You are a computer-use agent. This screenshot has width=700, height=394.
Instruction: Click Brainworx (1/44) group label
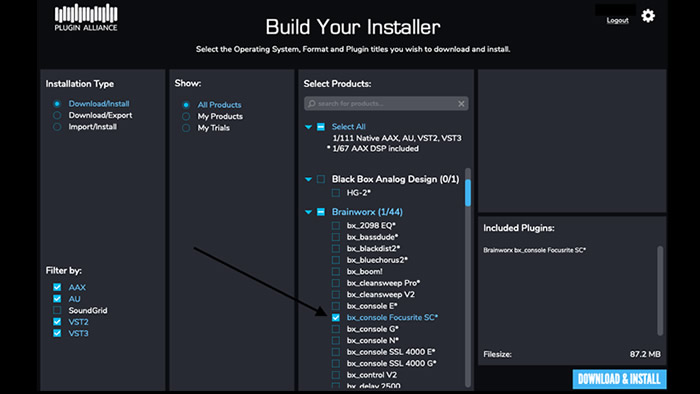[x=367, y=212]
